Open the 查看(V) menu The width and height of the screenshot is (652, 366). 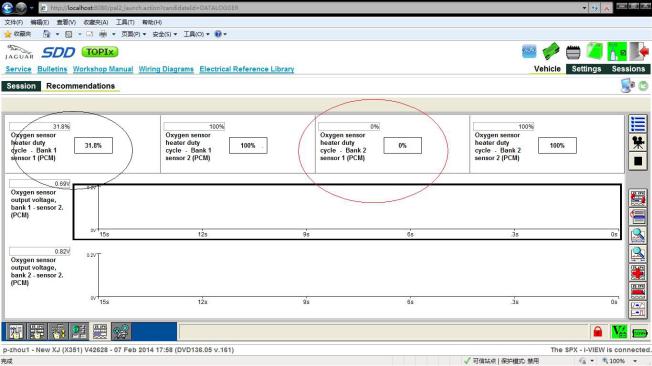point(66,22)
